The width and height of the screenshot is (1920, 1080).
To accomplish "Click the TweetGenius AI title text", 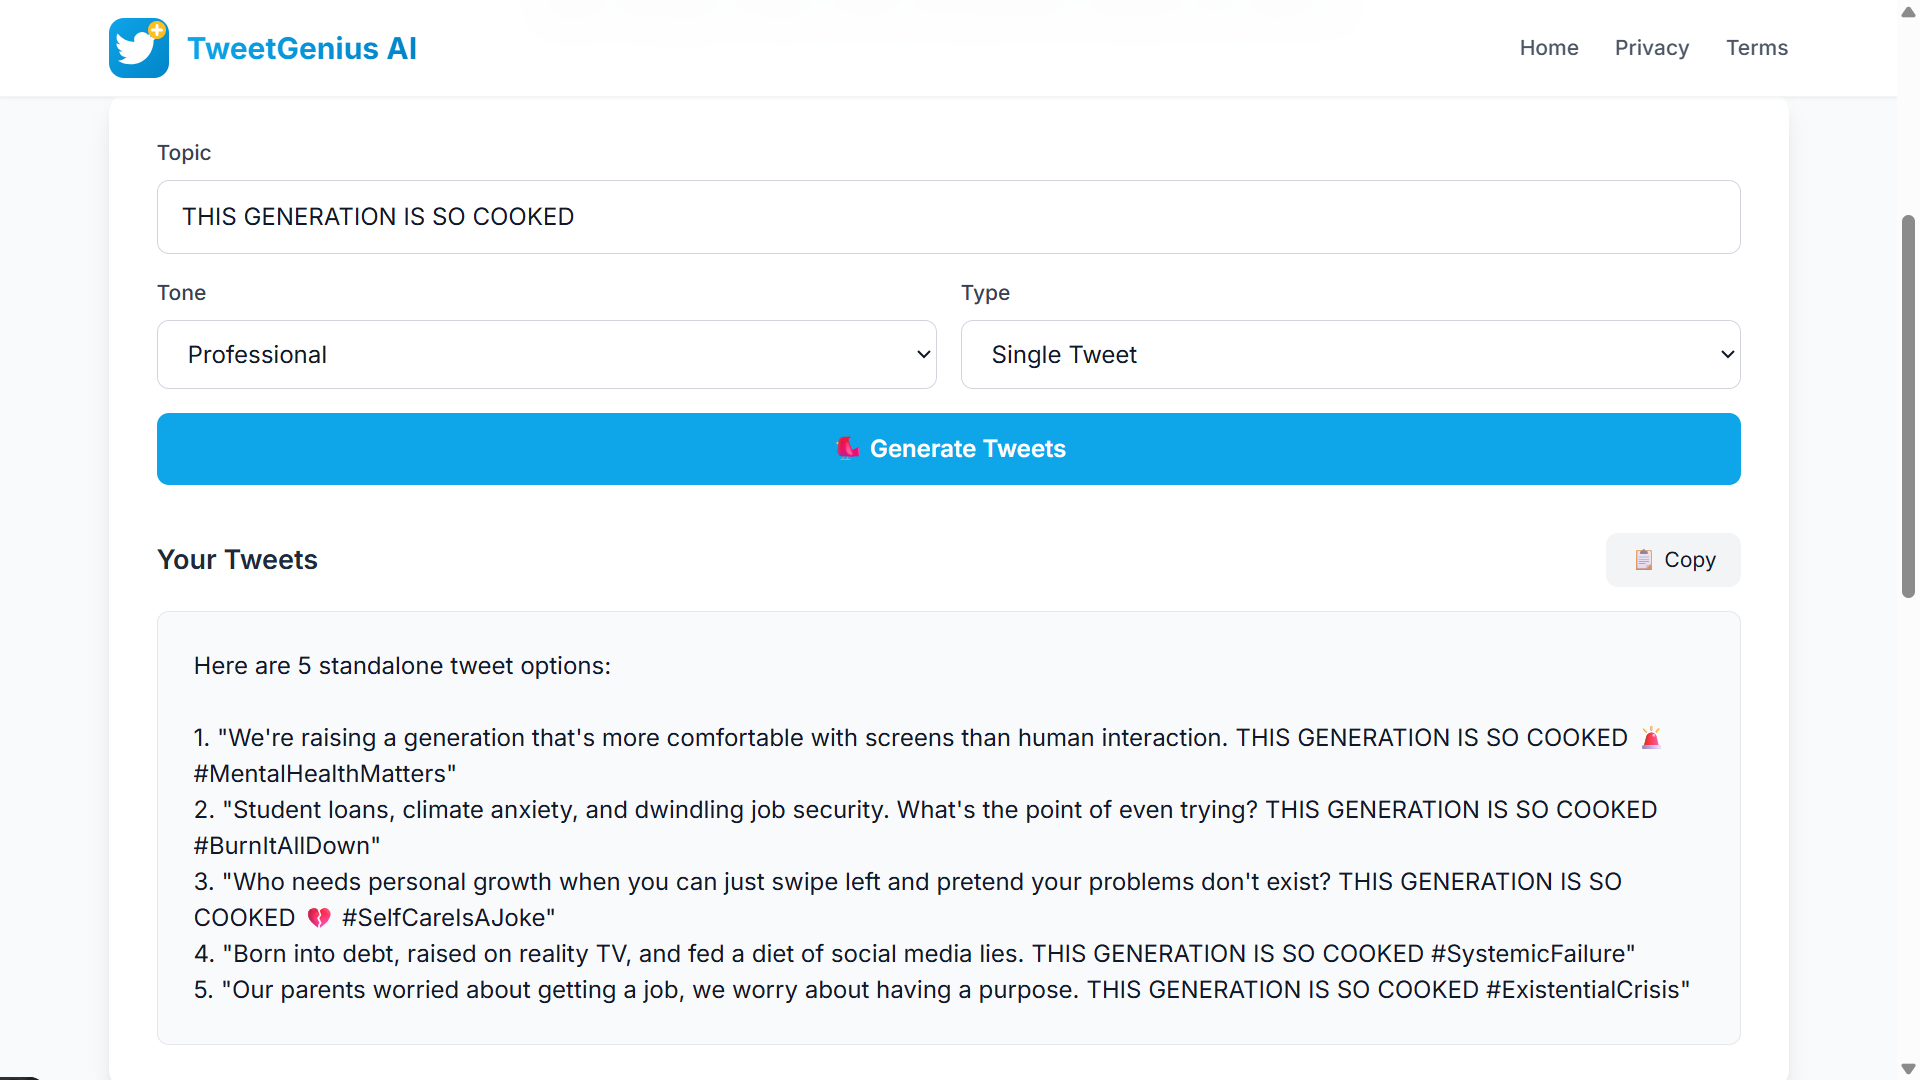I will (x=302, y=47).
